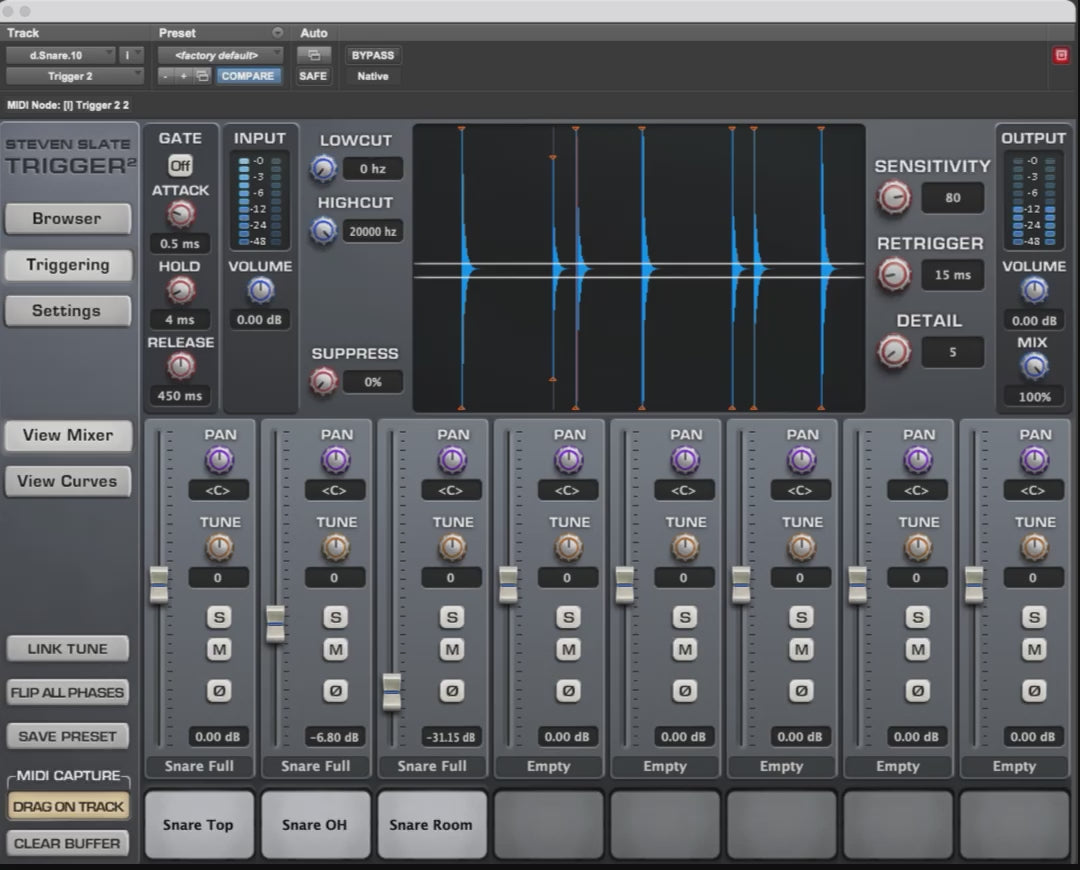This screenshot has width=1080, height=870.
Task: Toggle the BYPASS button
Action: coord(373,55)
